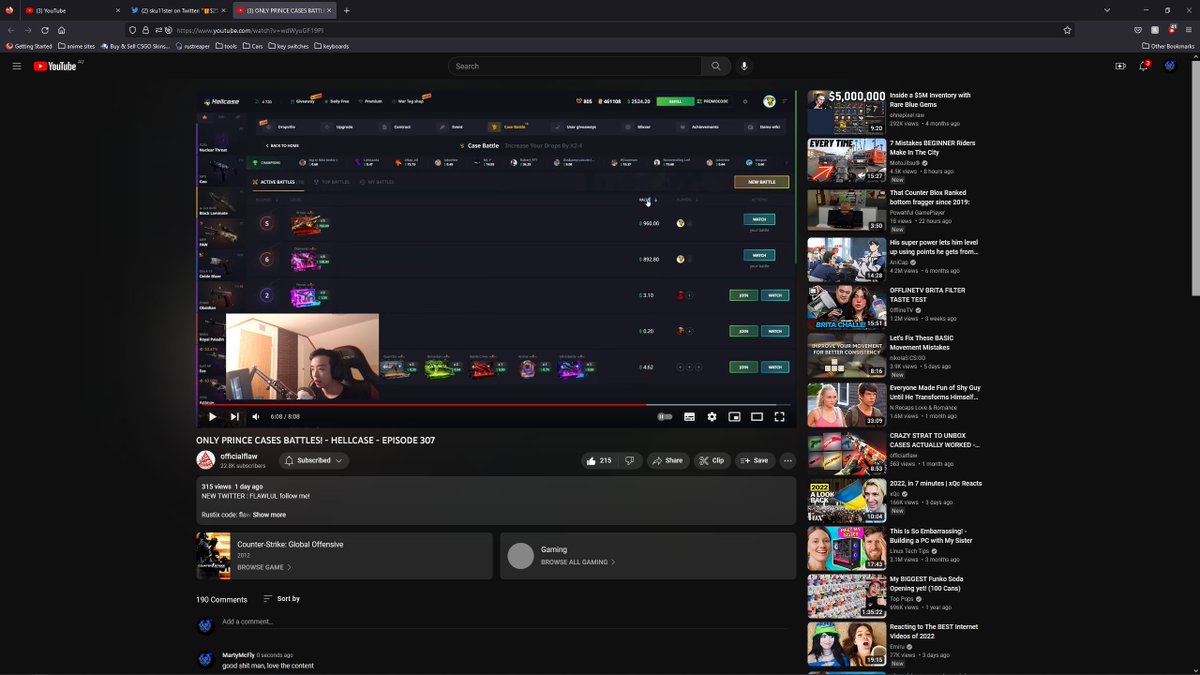Expand the Subscribed notification dropdown
The height and width of the screenshot is (675, 1200).
[x=313, y=461]
